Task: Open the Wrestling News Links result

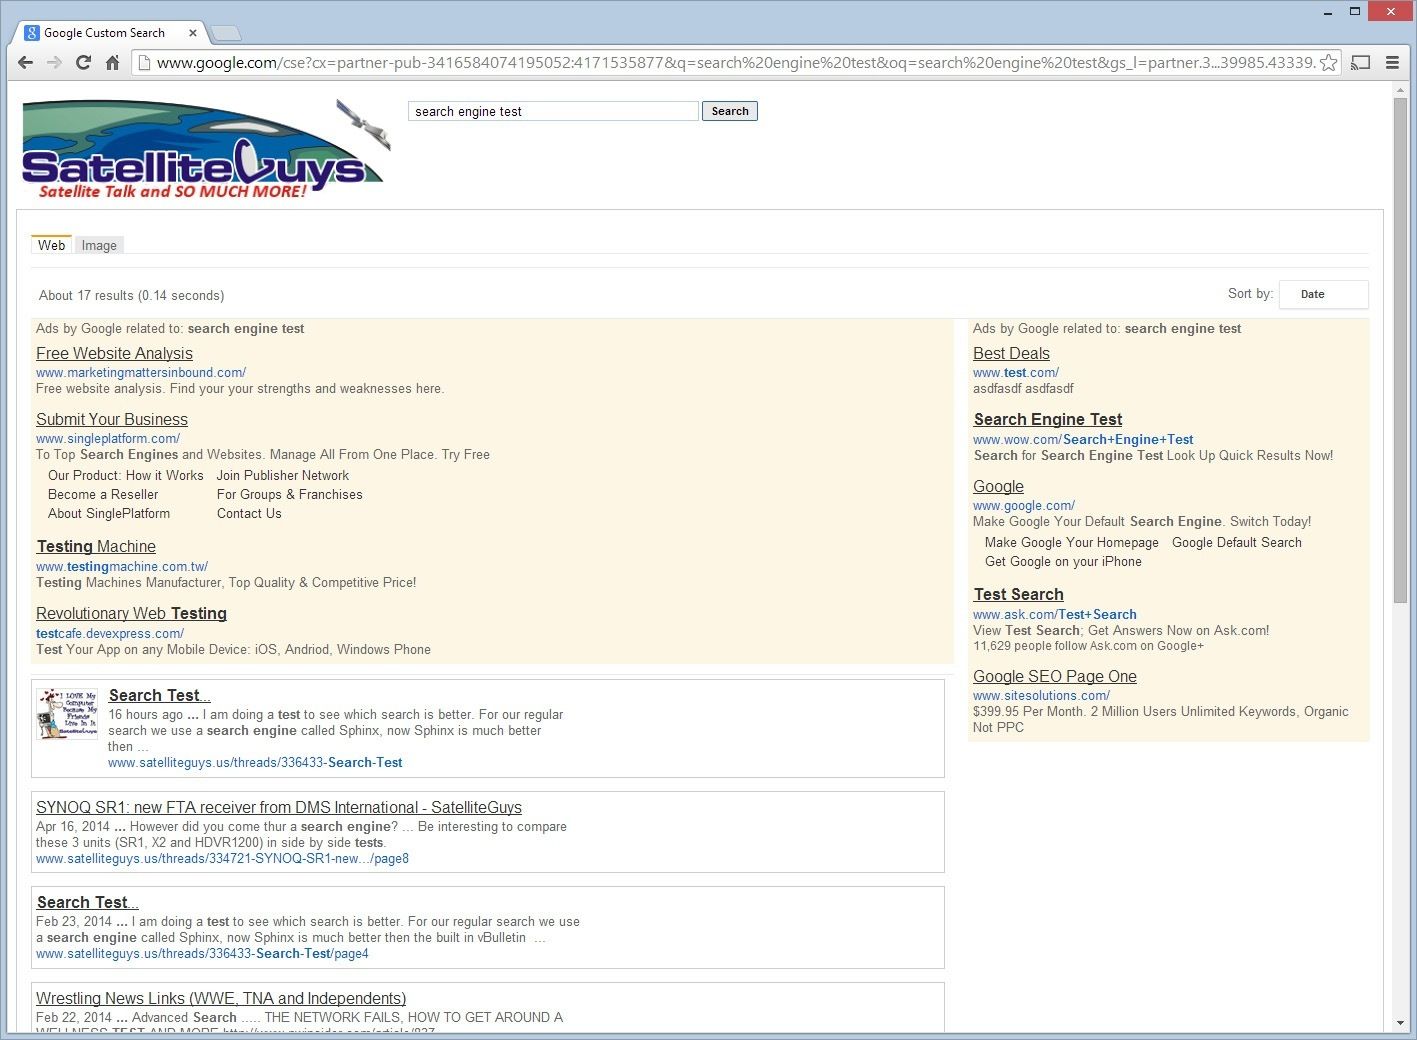Action: 221,998
